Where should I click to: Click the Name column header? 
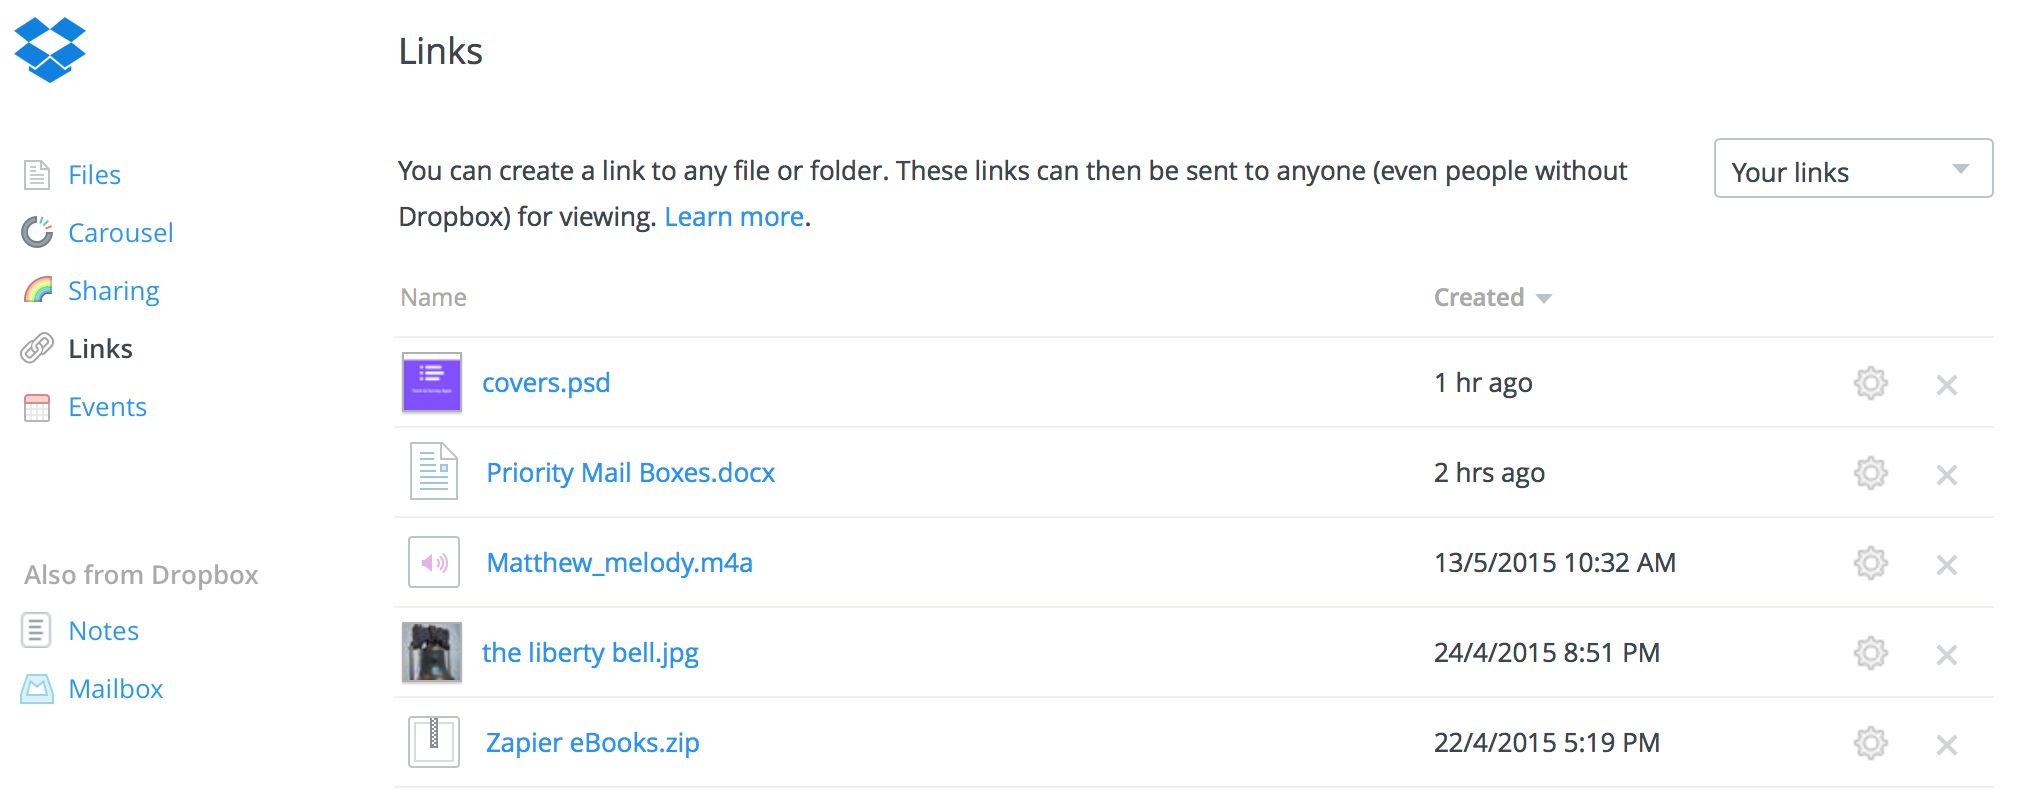pyautogui.click(x=433, y=297)
